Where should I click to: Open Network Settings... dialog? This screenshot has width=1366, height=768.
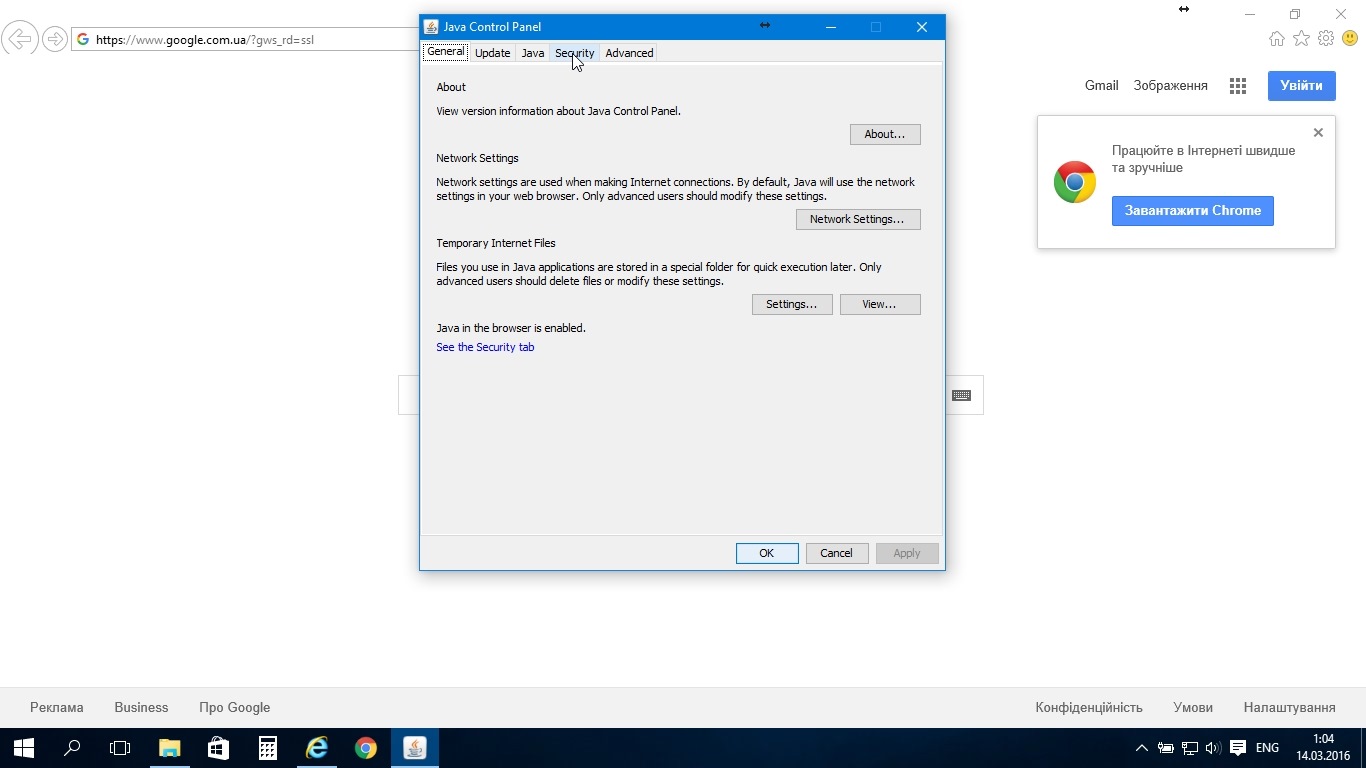coord(858,219)
